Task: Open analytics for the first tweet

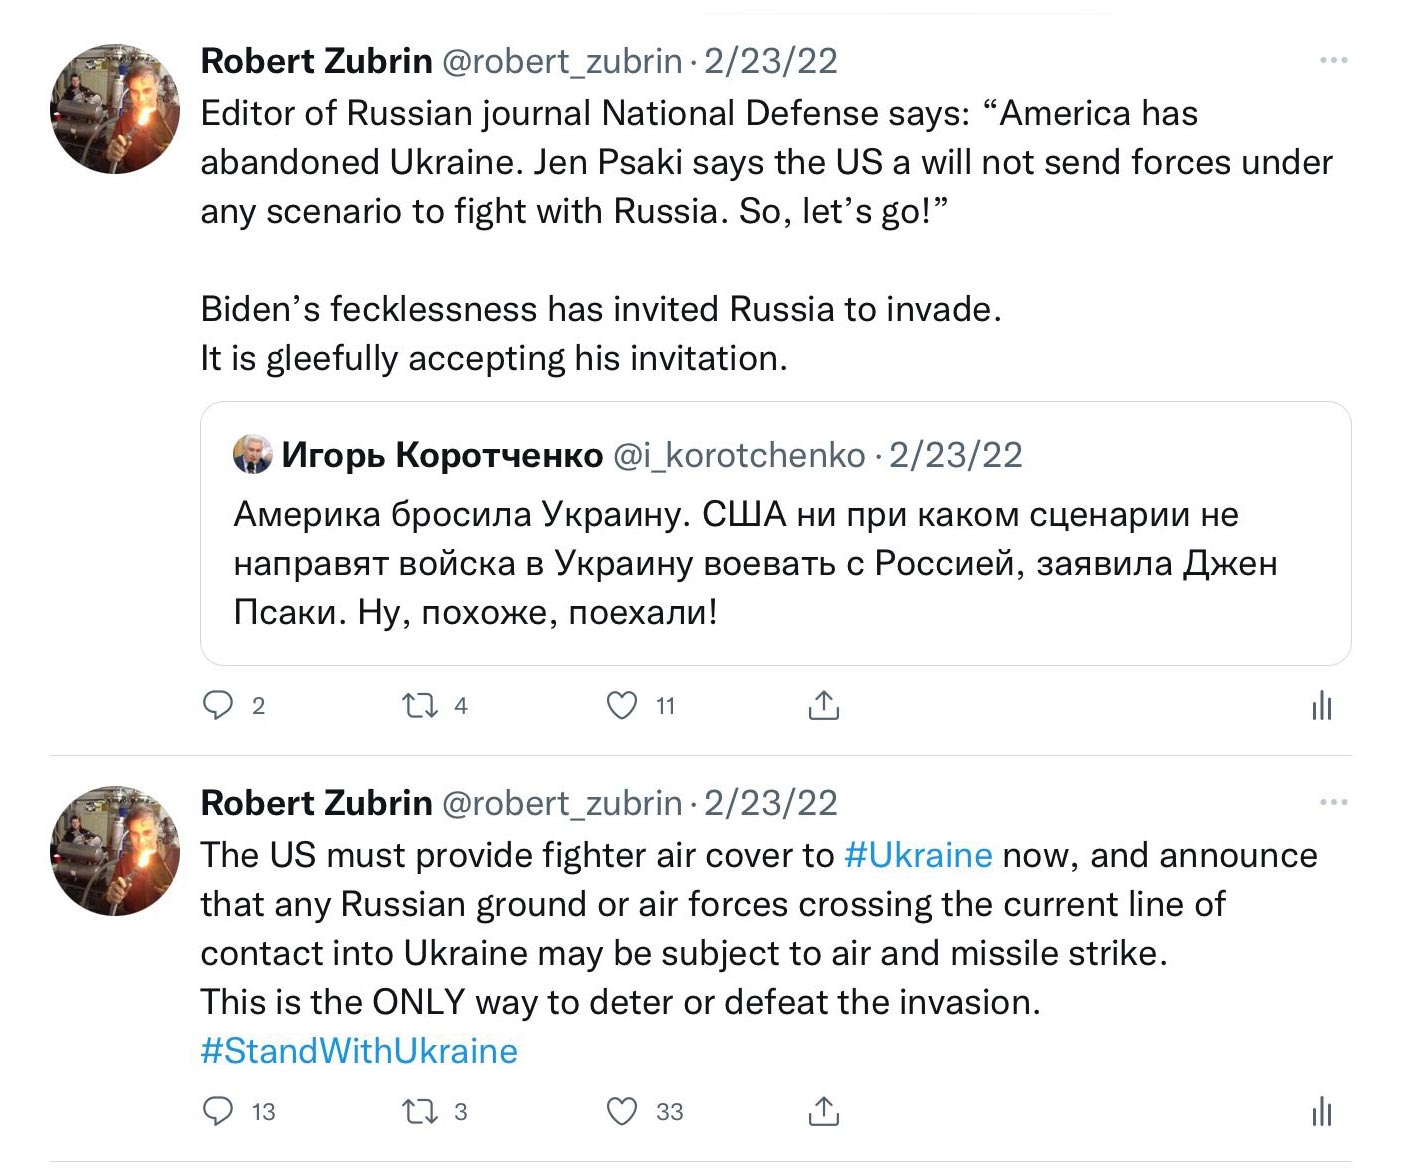Action: (x=1322, y=705)
